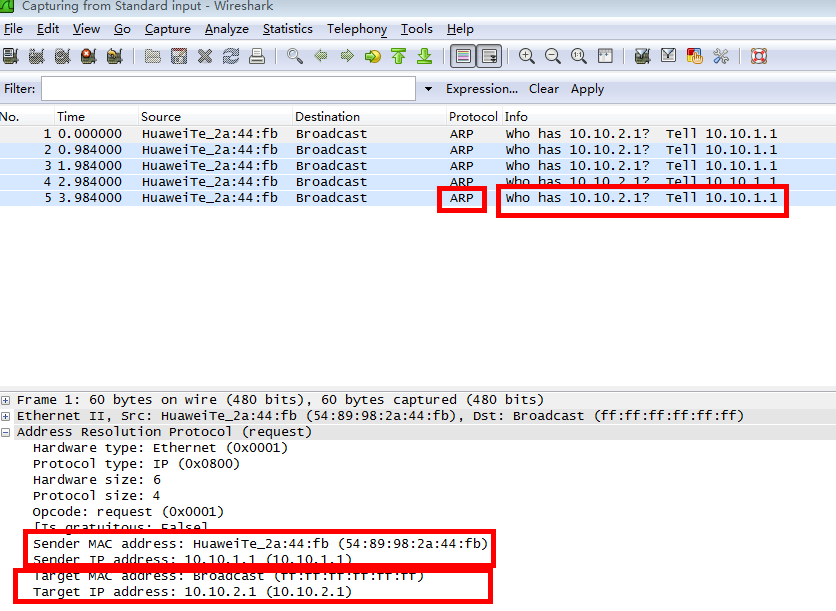This screenshot has height=611, width=836.
Task: Sort by the Time column header
Action: 96,117
